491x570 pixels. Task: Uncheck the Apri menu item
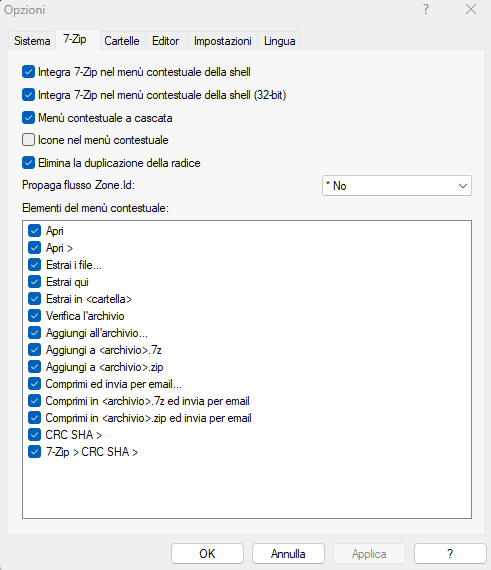(x=35, y=231)
